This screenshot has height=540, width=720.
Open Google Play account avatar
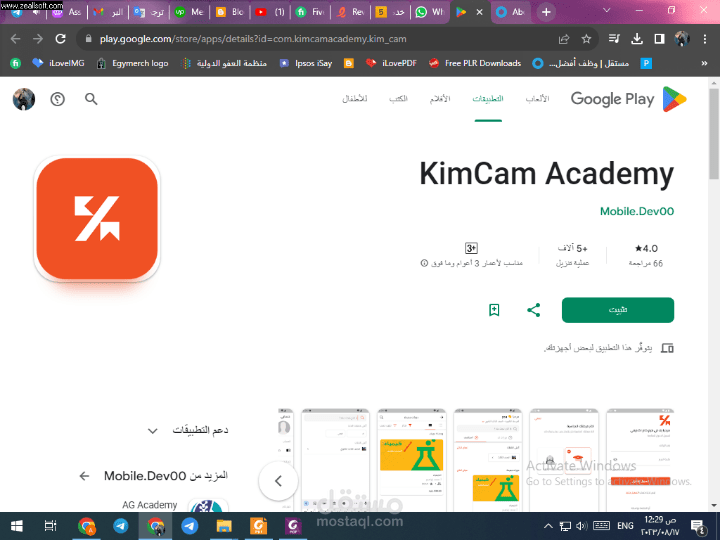pos(24,99)
